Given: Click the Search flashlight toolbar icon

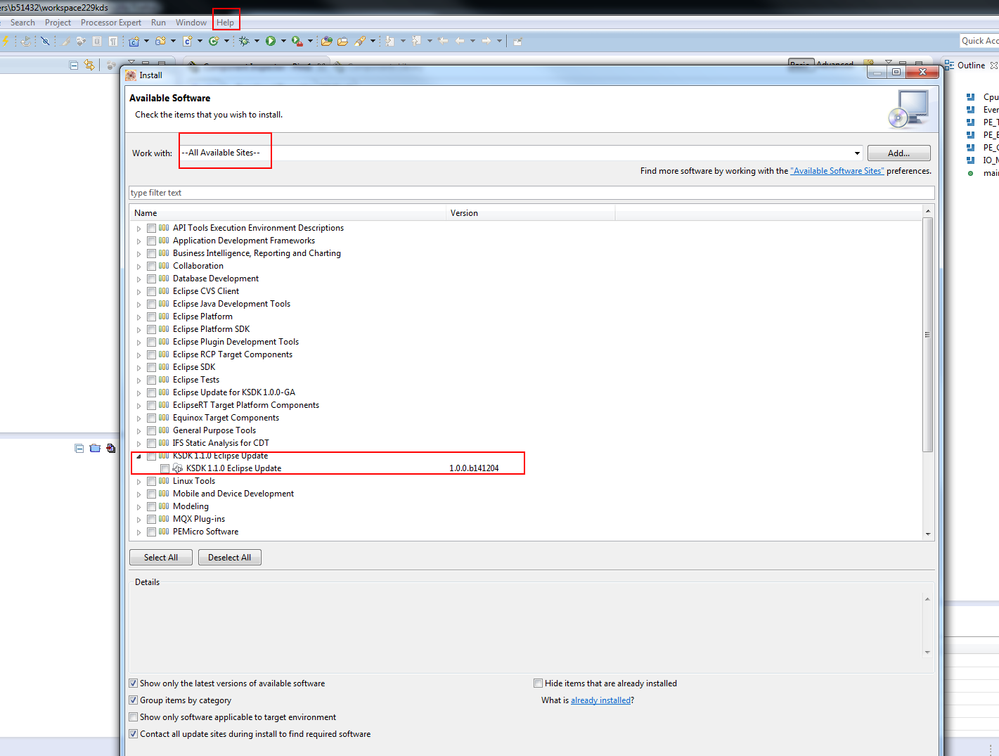Looking at the screenshot, I should coord(360,41).
